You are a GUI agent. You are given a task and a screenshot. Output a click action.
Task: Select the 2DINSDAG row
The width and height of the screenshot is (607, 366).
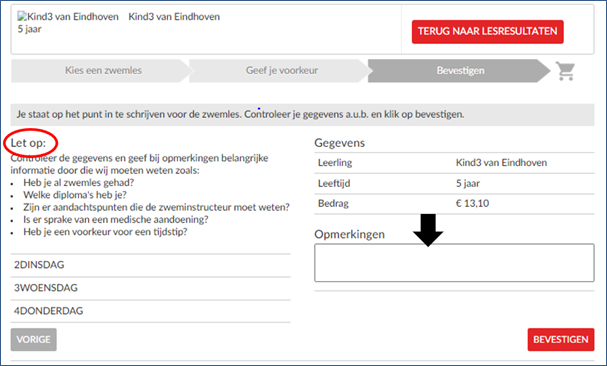click(x=151, y=265)
